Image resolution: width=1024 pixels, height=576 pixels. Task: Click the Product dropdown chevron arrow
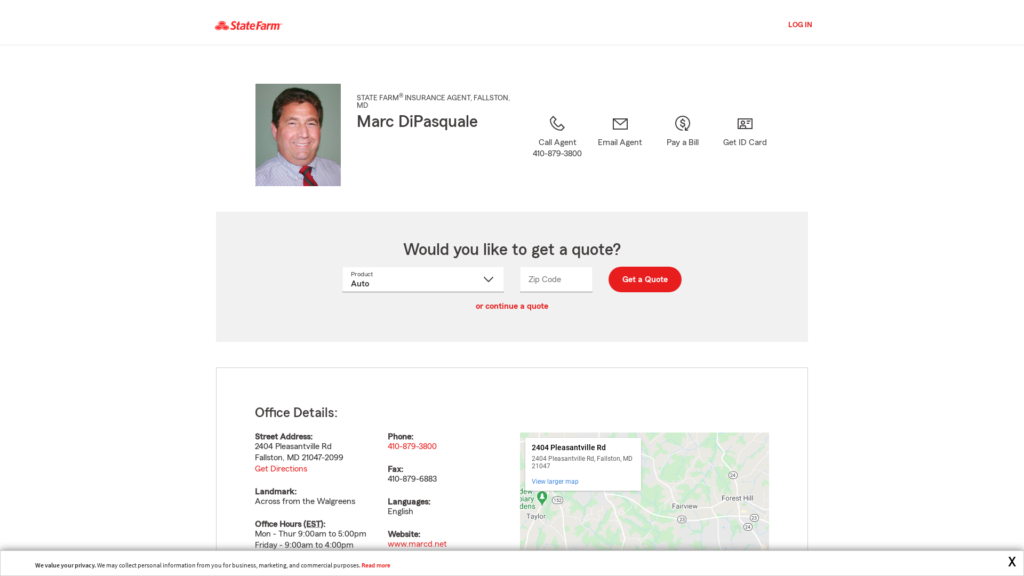pos(488,280)
